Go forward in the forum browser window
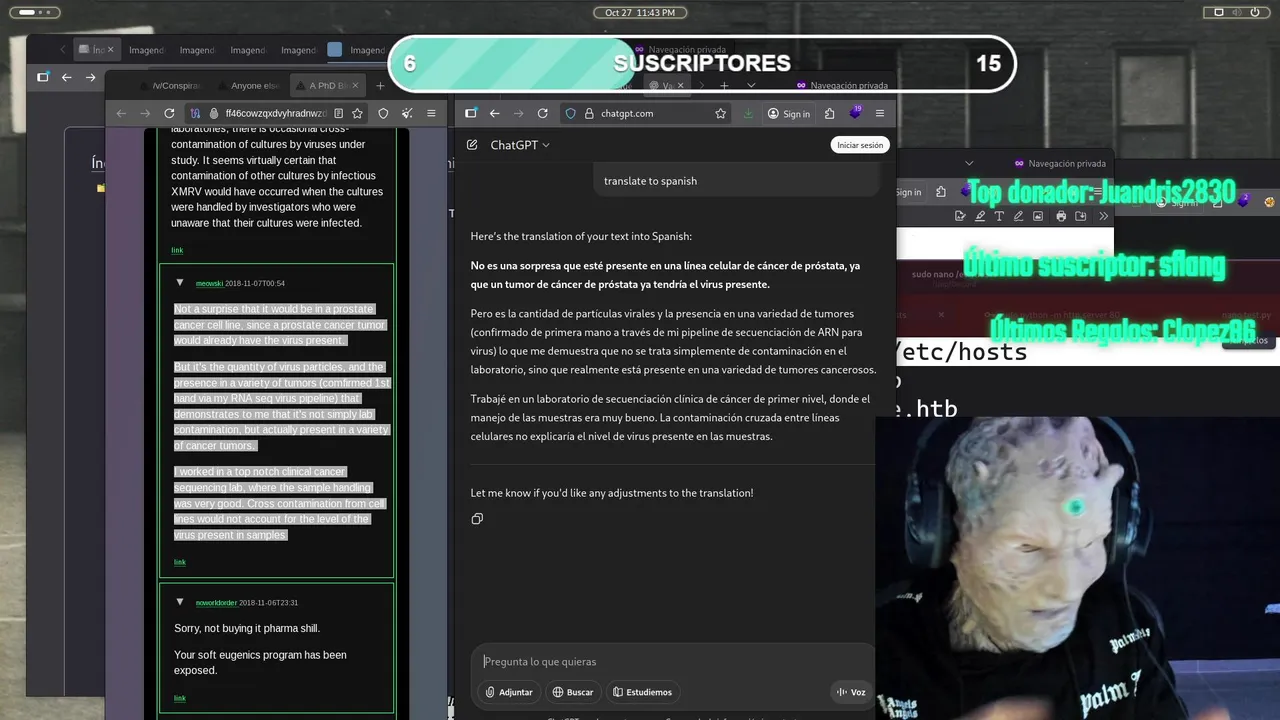Viewport: 1280px width, 720px height. pyautogui.click(x=145, y=113)
